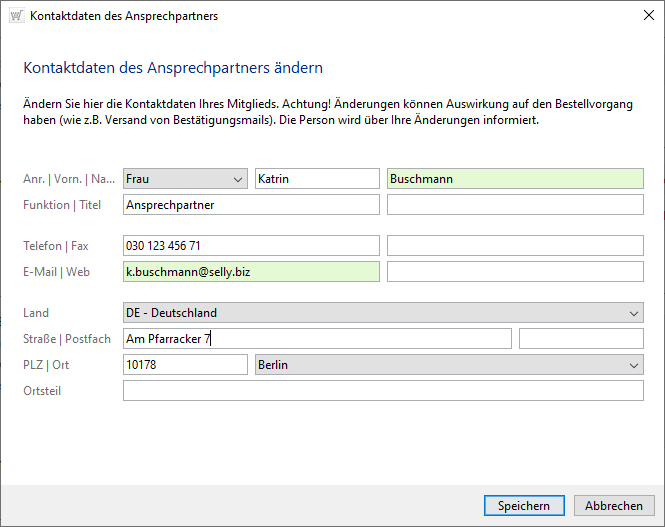Click the dialog title bar text
The image size is (665, 527).
click(124, 16)
